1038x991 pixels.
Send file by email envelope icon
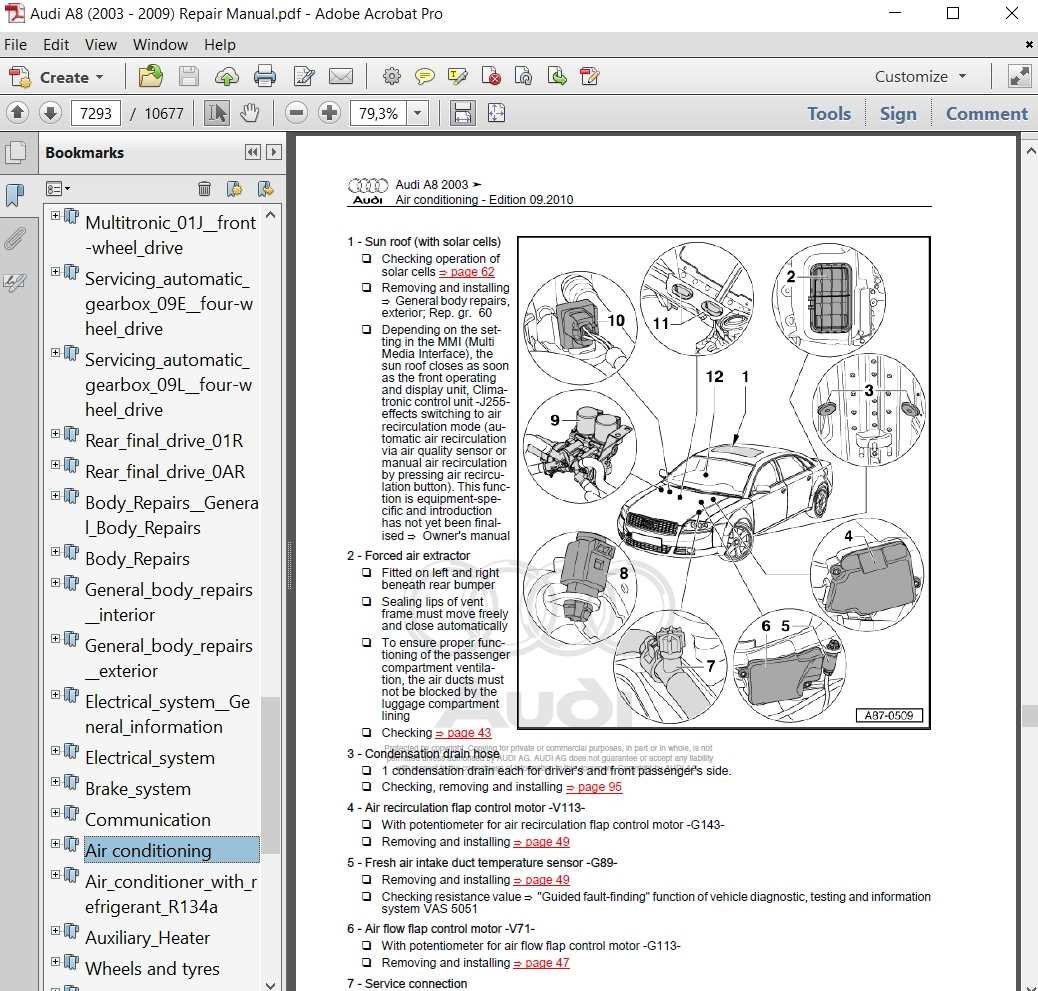tap(341, 77)
